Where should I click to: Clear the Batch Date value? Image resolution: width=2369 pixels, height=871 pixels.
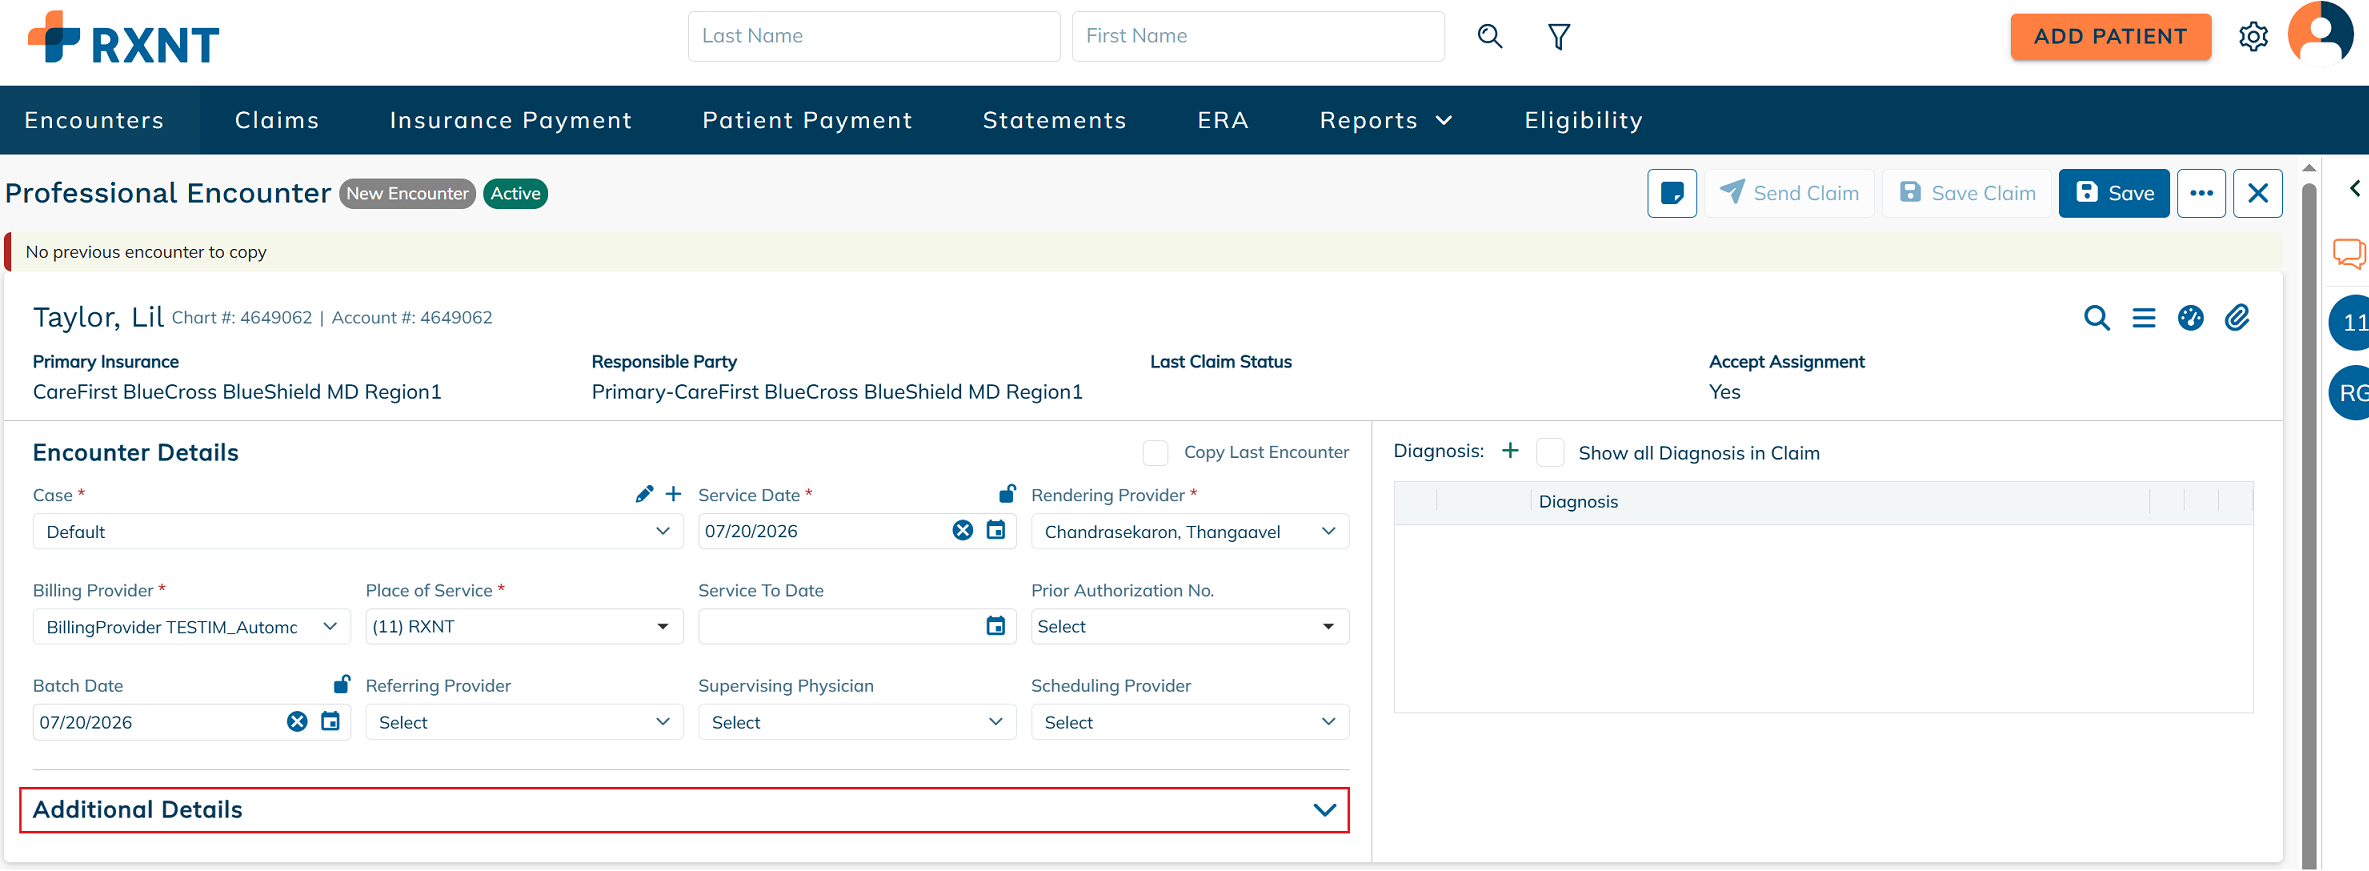coord(297,721)
